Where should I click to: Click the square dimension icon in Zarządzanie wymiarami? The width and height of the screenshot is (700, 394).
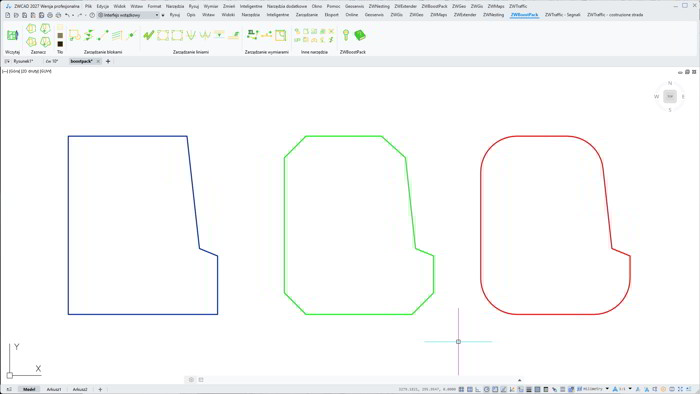[x=280, y=35]
